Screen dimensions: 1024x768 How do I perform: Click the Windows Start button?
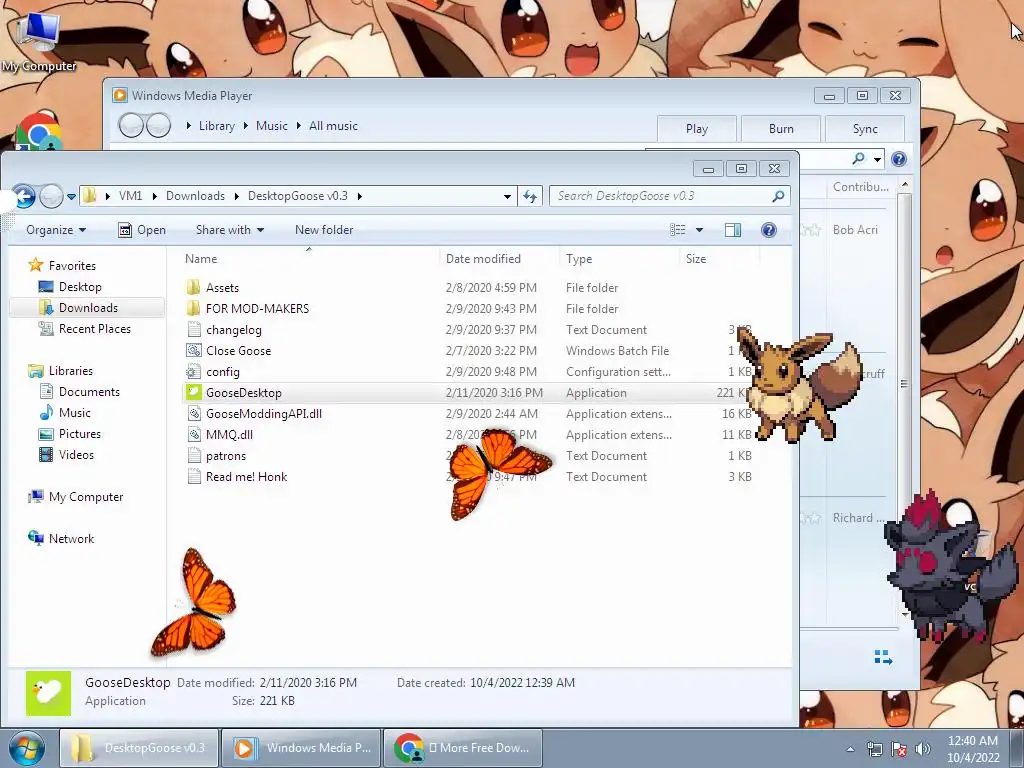point(28,748)
